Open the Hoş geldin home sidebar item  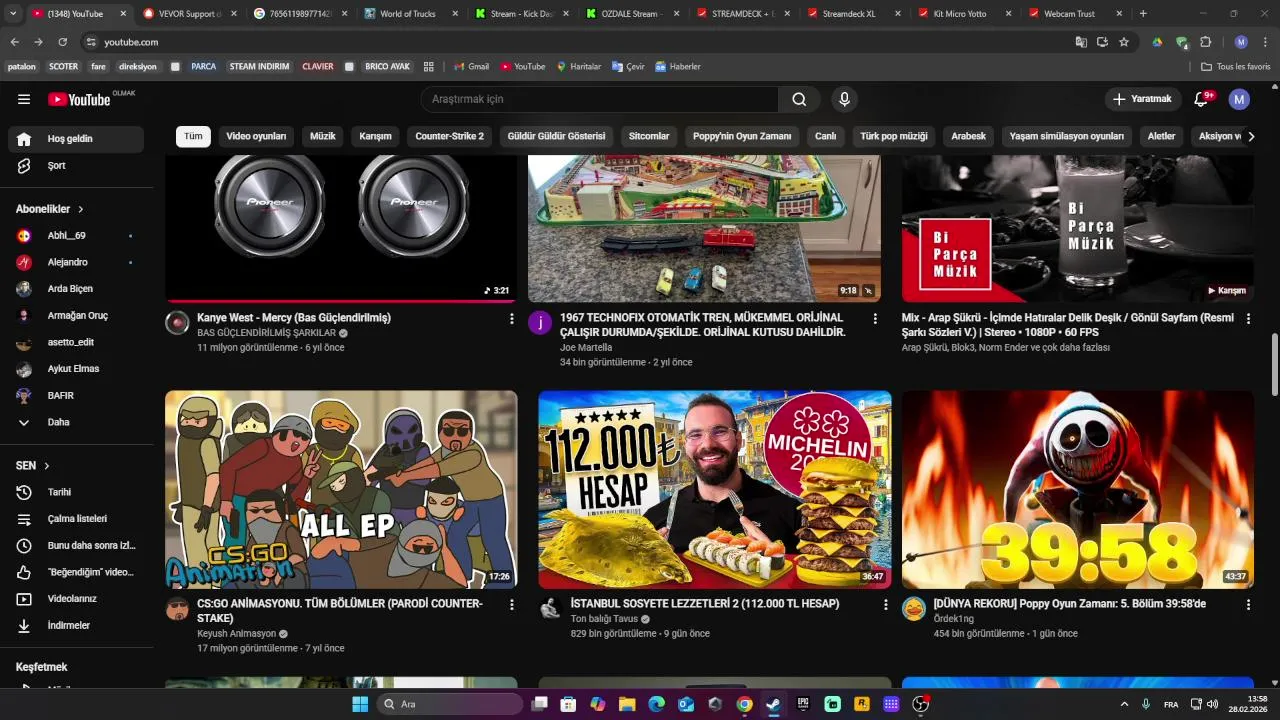coord(76,139)
